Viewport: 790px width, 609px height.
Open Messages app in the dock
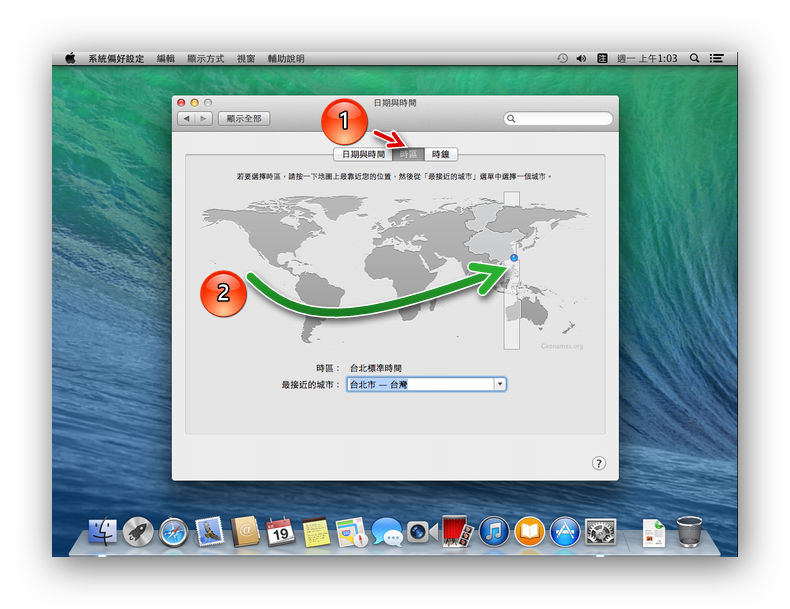pos(386,532)
